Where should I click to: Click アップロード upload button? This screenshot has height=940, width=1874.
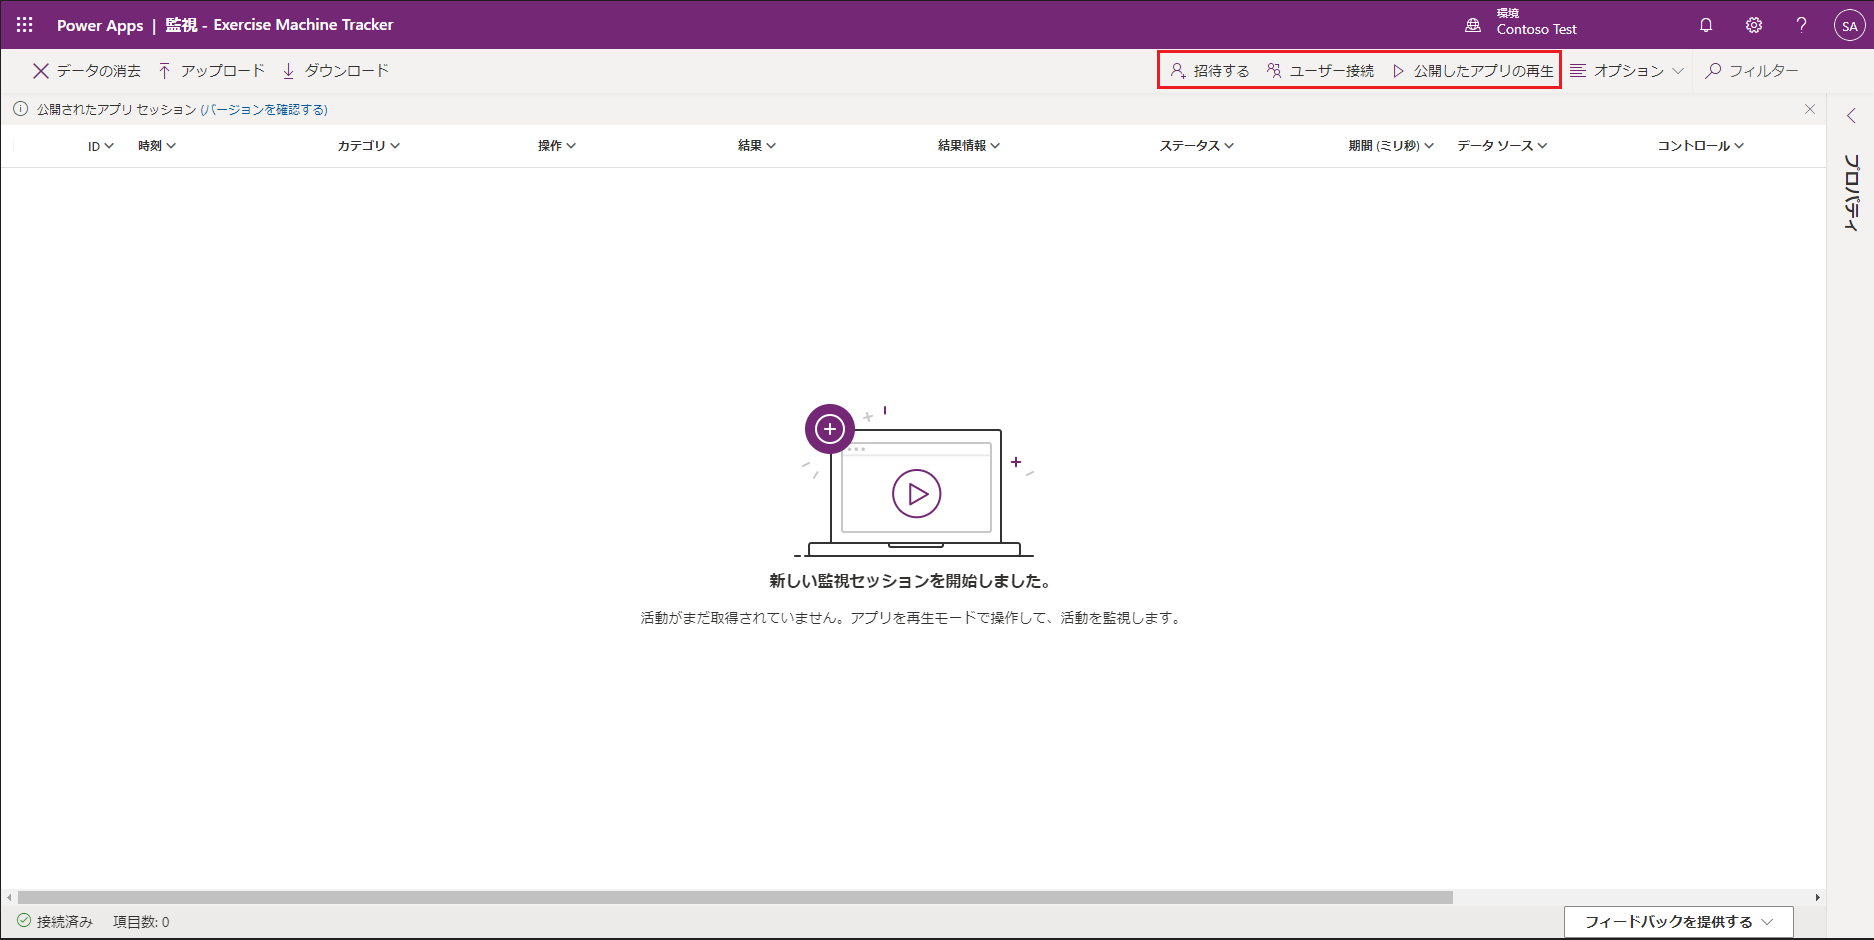pos(212,71)
